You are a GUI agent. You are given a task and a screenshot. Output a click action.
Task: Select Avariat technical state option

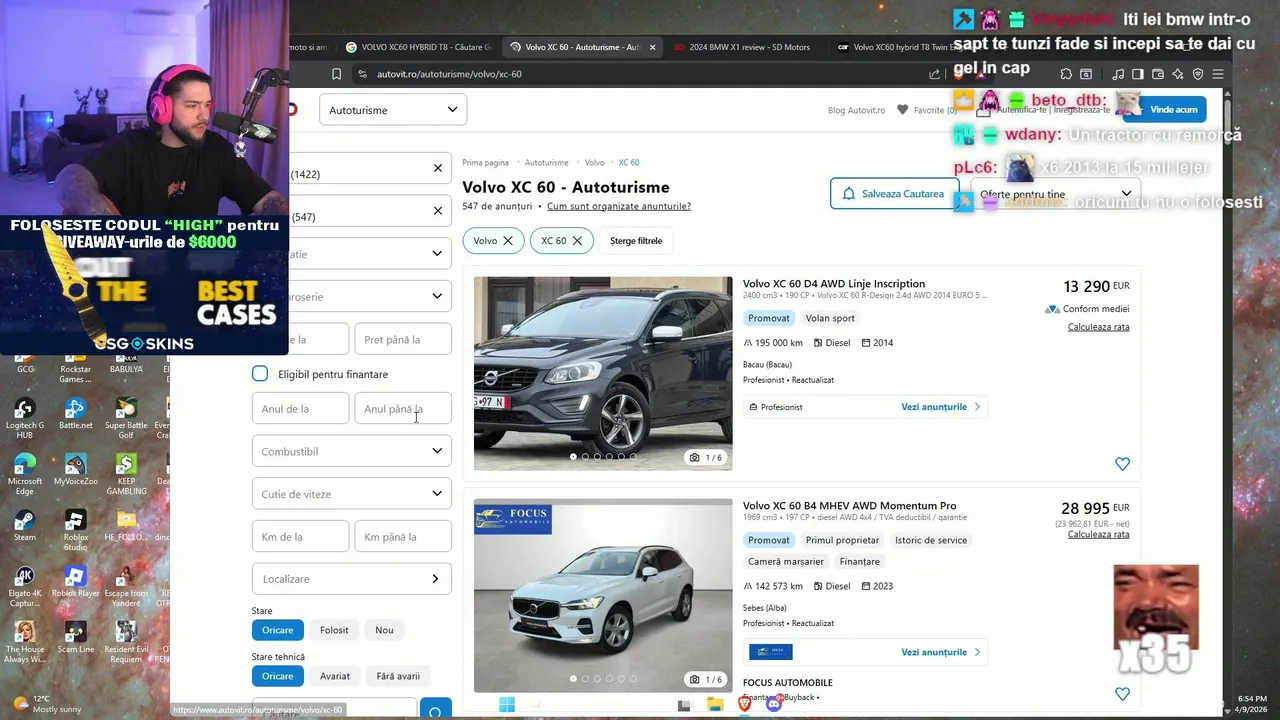[x=335, y=676]
